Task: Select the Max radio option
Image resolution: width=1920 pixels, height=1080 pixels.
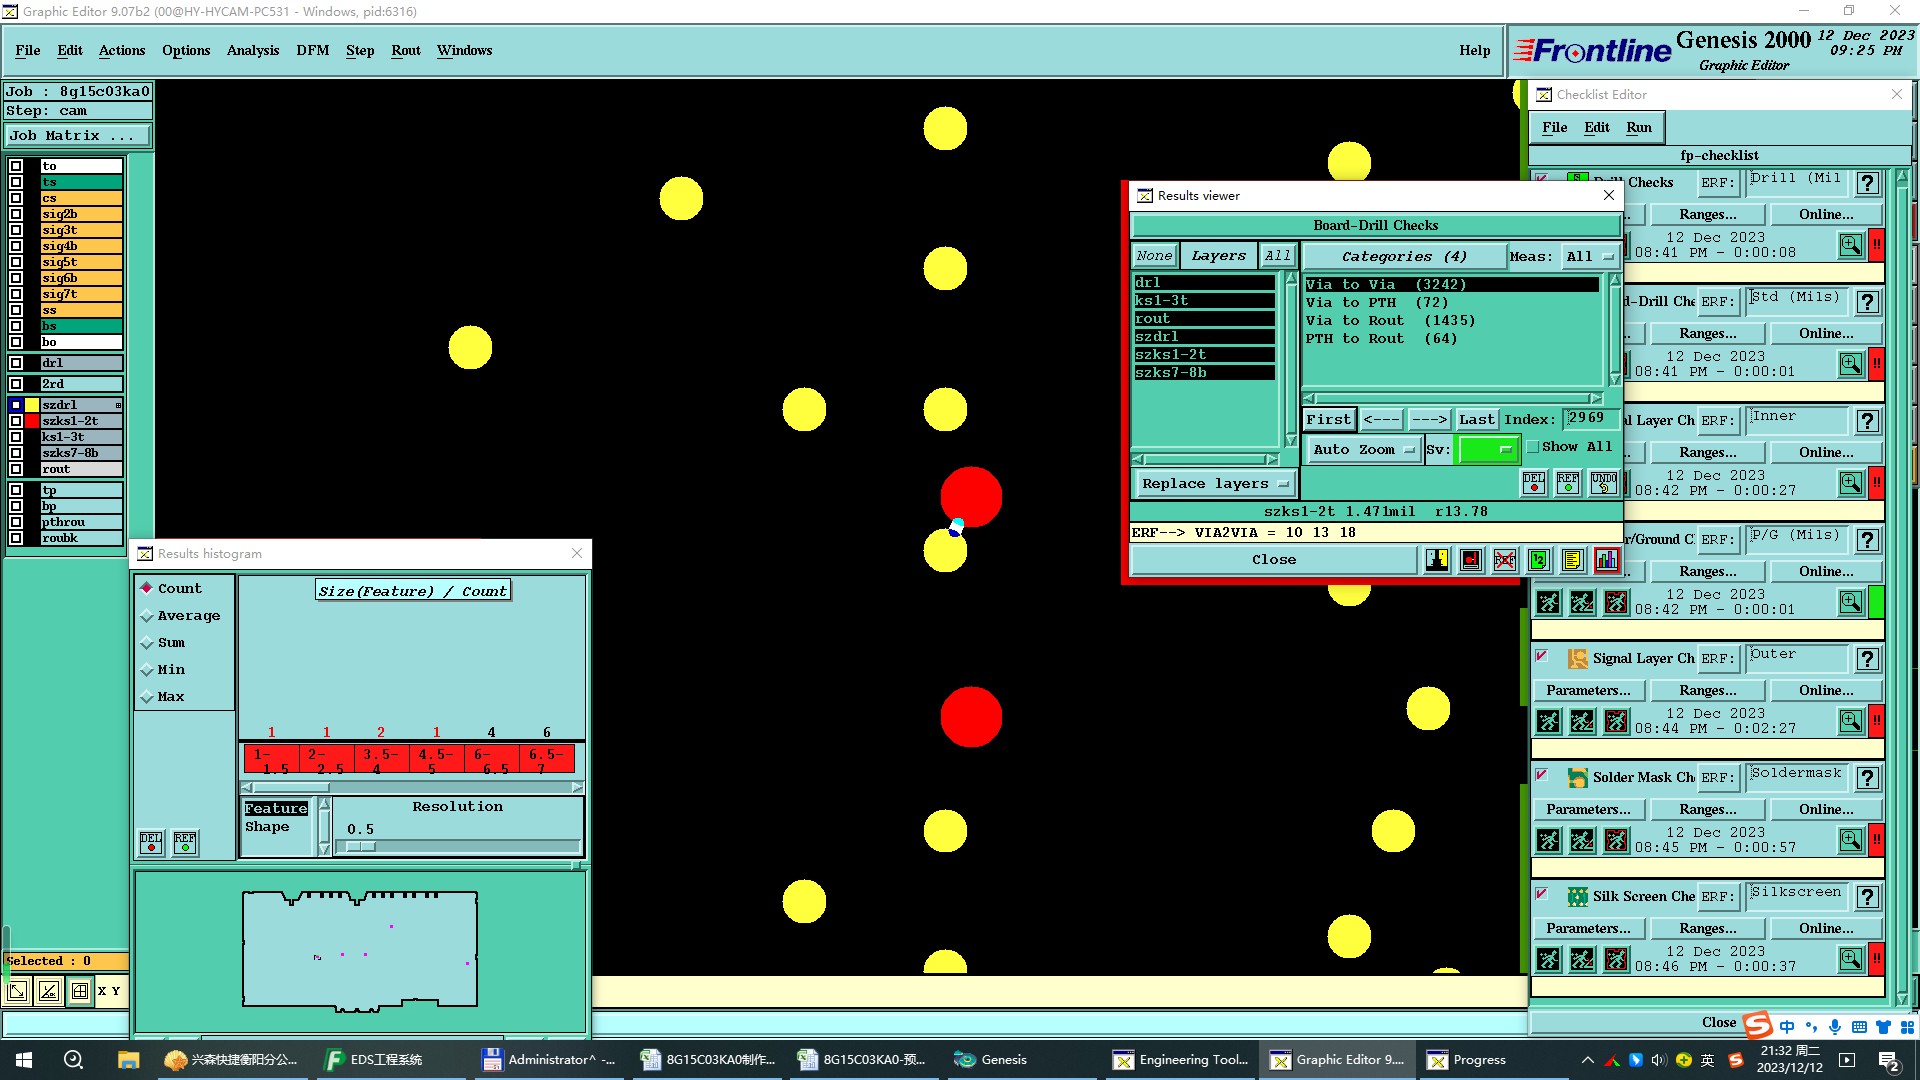Action: [147, 696]
